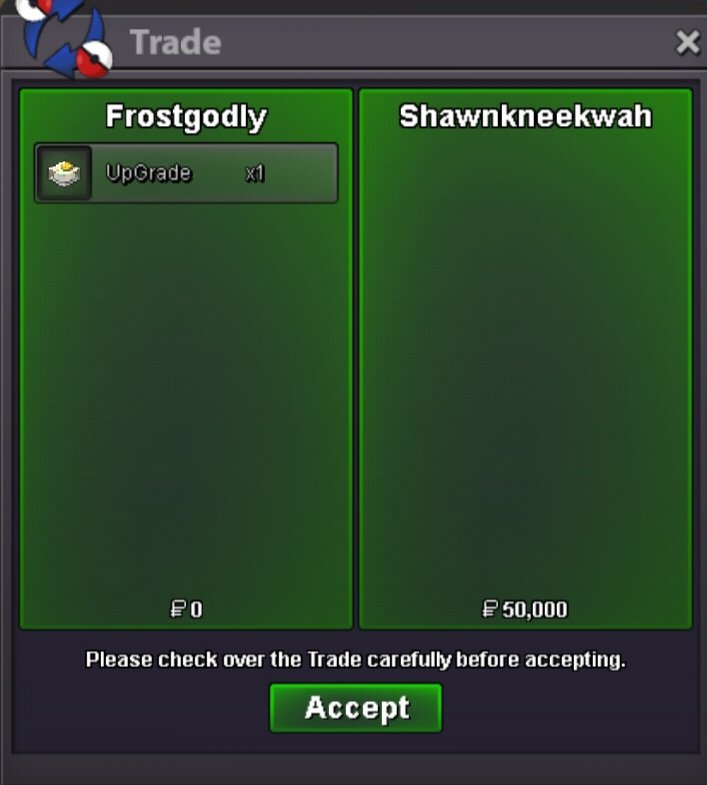Close the Trade window
Viewport: 707px width, 785px height.
(x=687, y=42)
